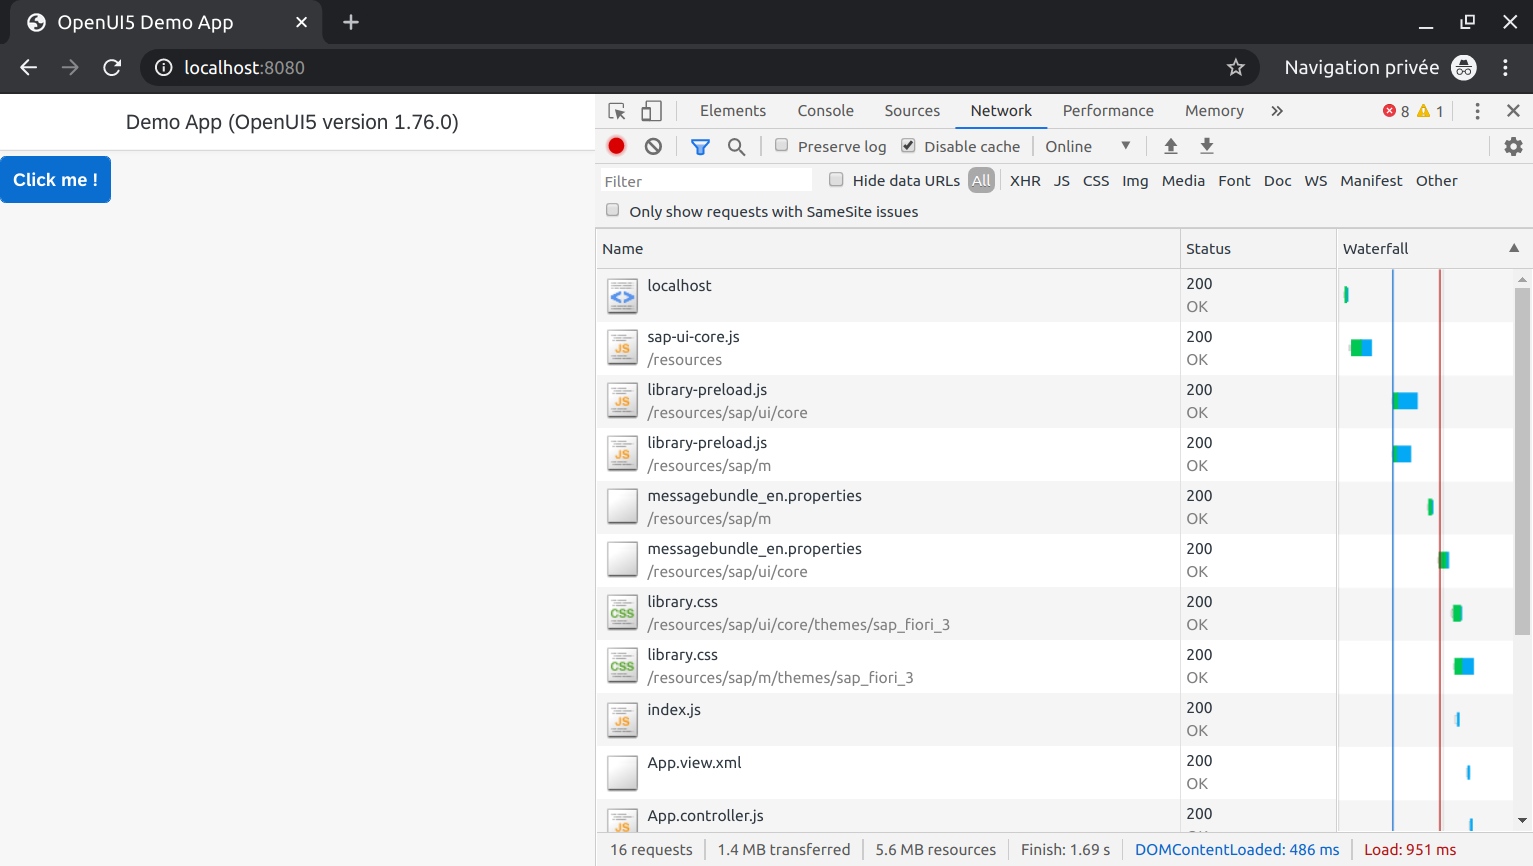This screenshot has width=1533, height=866.
Task: Toggle the device toolbar icon
Action: (x=651, y=111)
